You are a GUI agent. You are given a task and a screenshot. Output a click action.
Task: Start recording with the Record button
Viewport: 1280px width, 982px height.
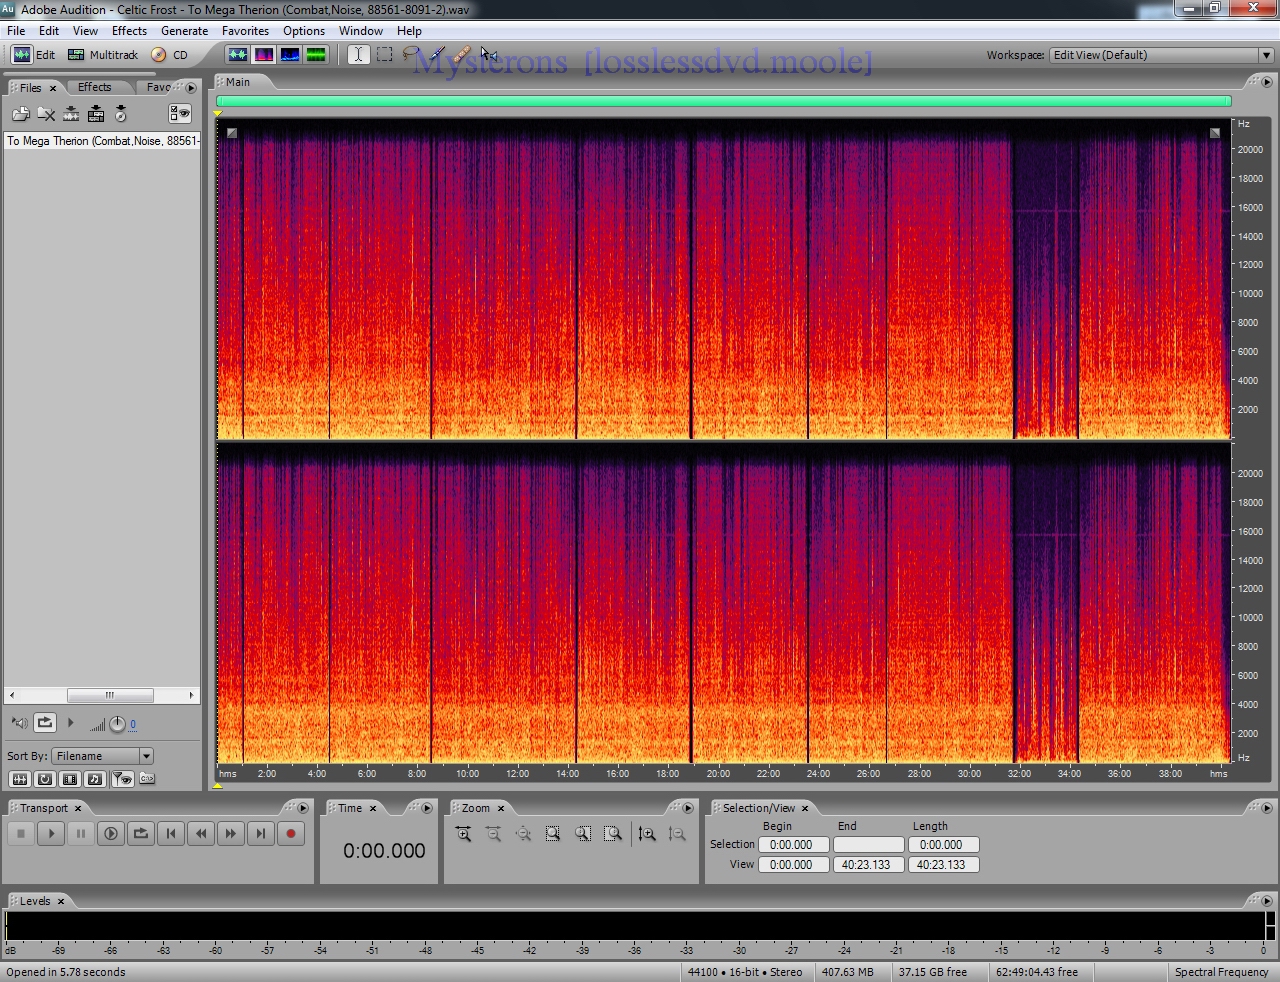pyautogui.click(x=291, y=833)
